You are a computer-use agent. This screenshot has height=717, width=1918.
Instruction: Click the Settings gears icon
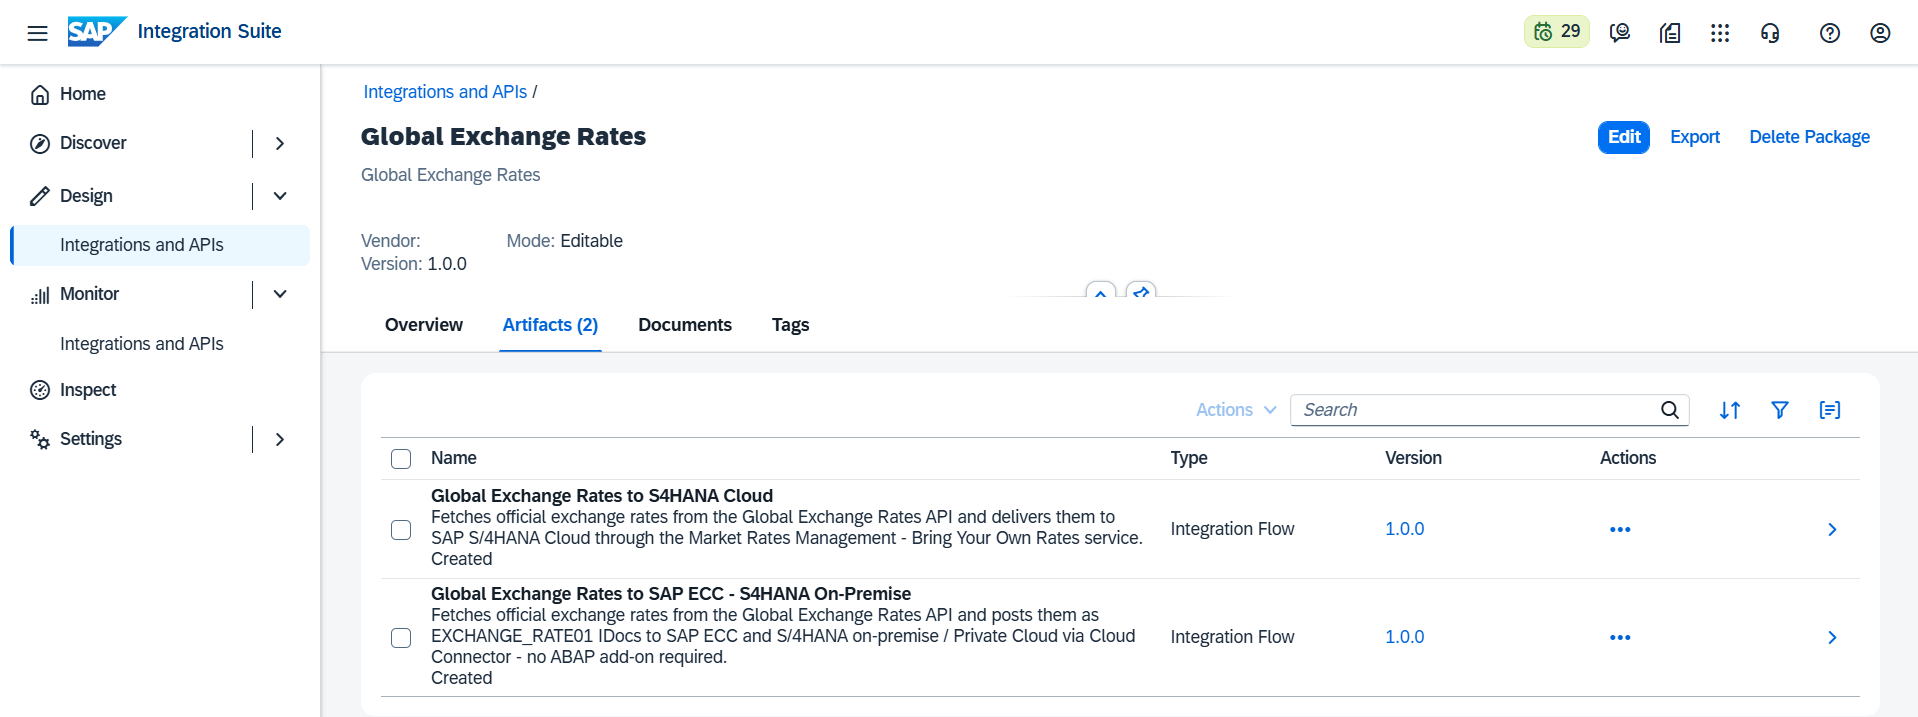[40, 439]
